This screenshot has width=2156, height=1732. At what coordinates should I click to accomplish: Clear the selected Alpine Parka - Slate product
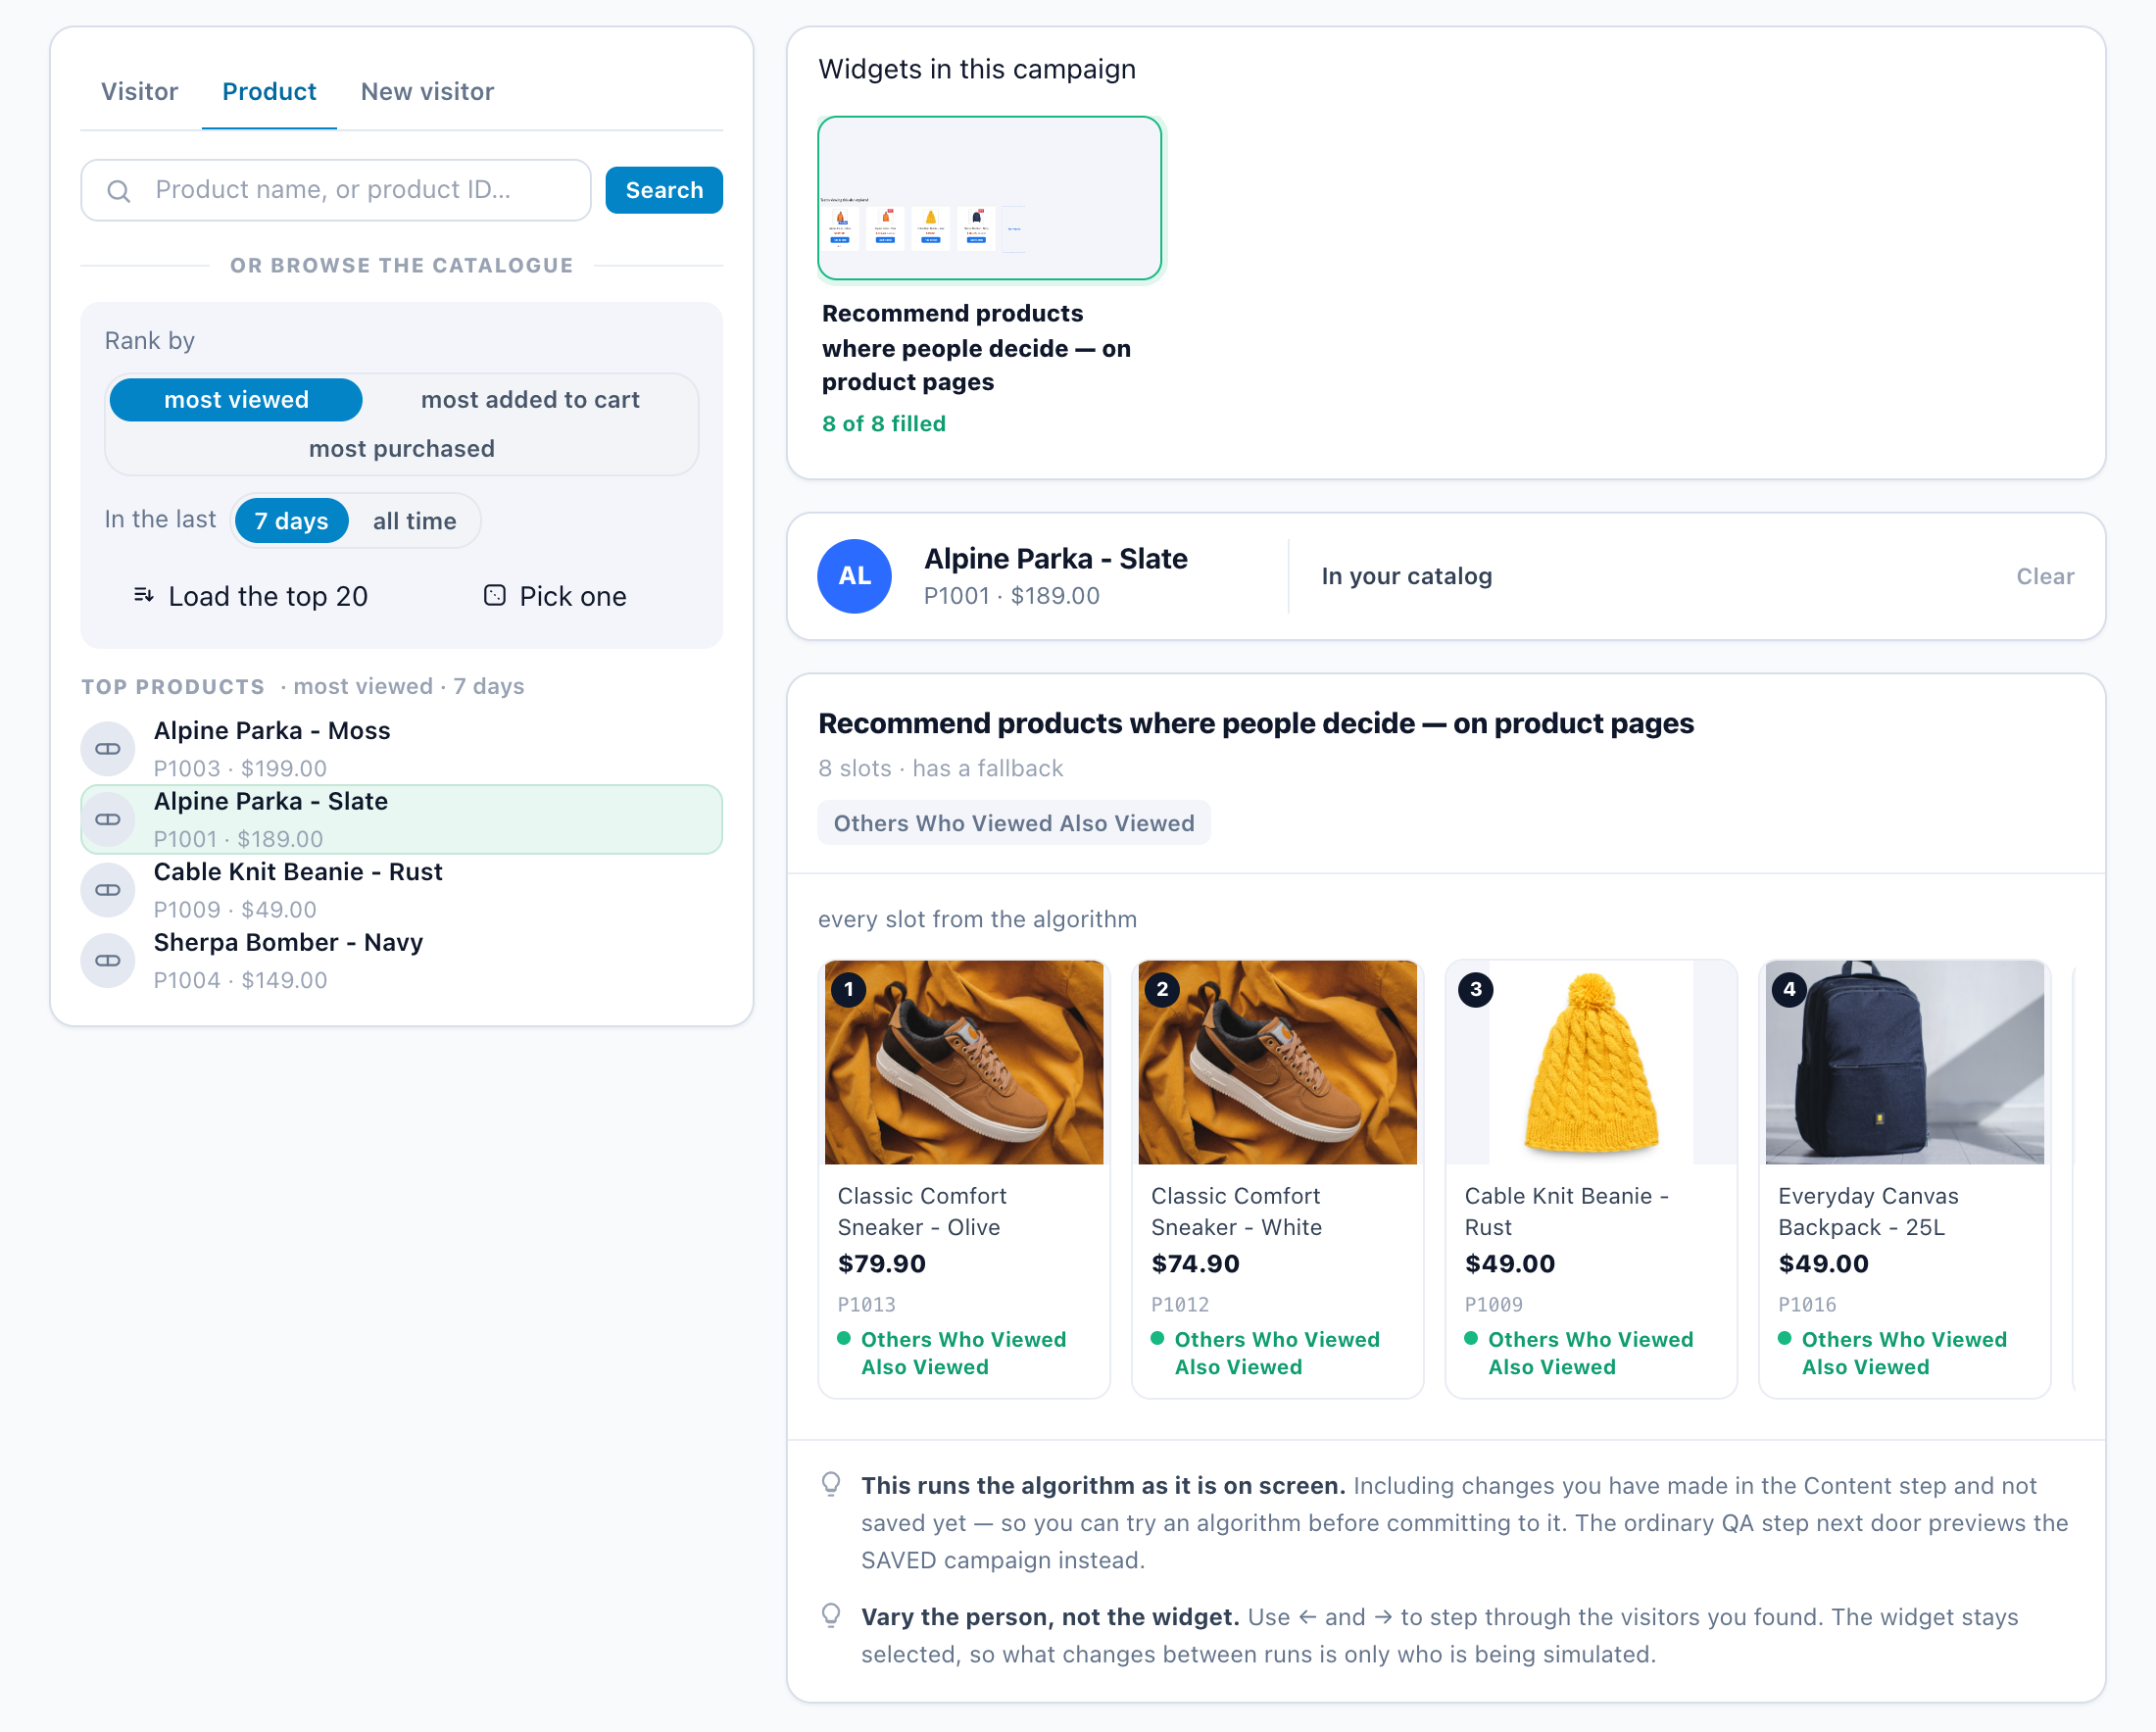(2045, 576)
